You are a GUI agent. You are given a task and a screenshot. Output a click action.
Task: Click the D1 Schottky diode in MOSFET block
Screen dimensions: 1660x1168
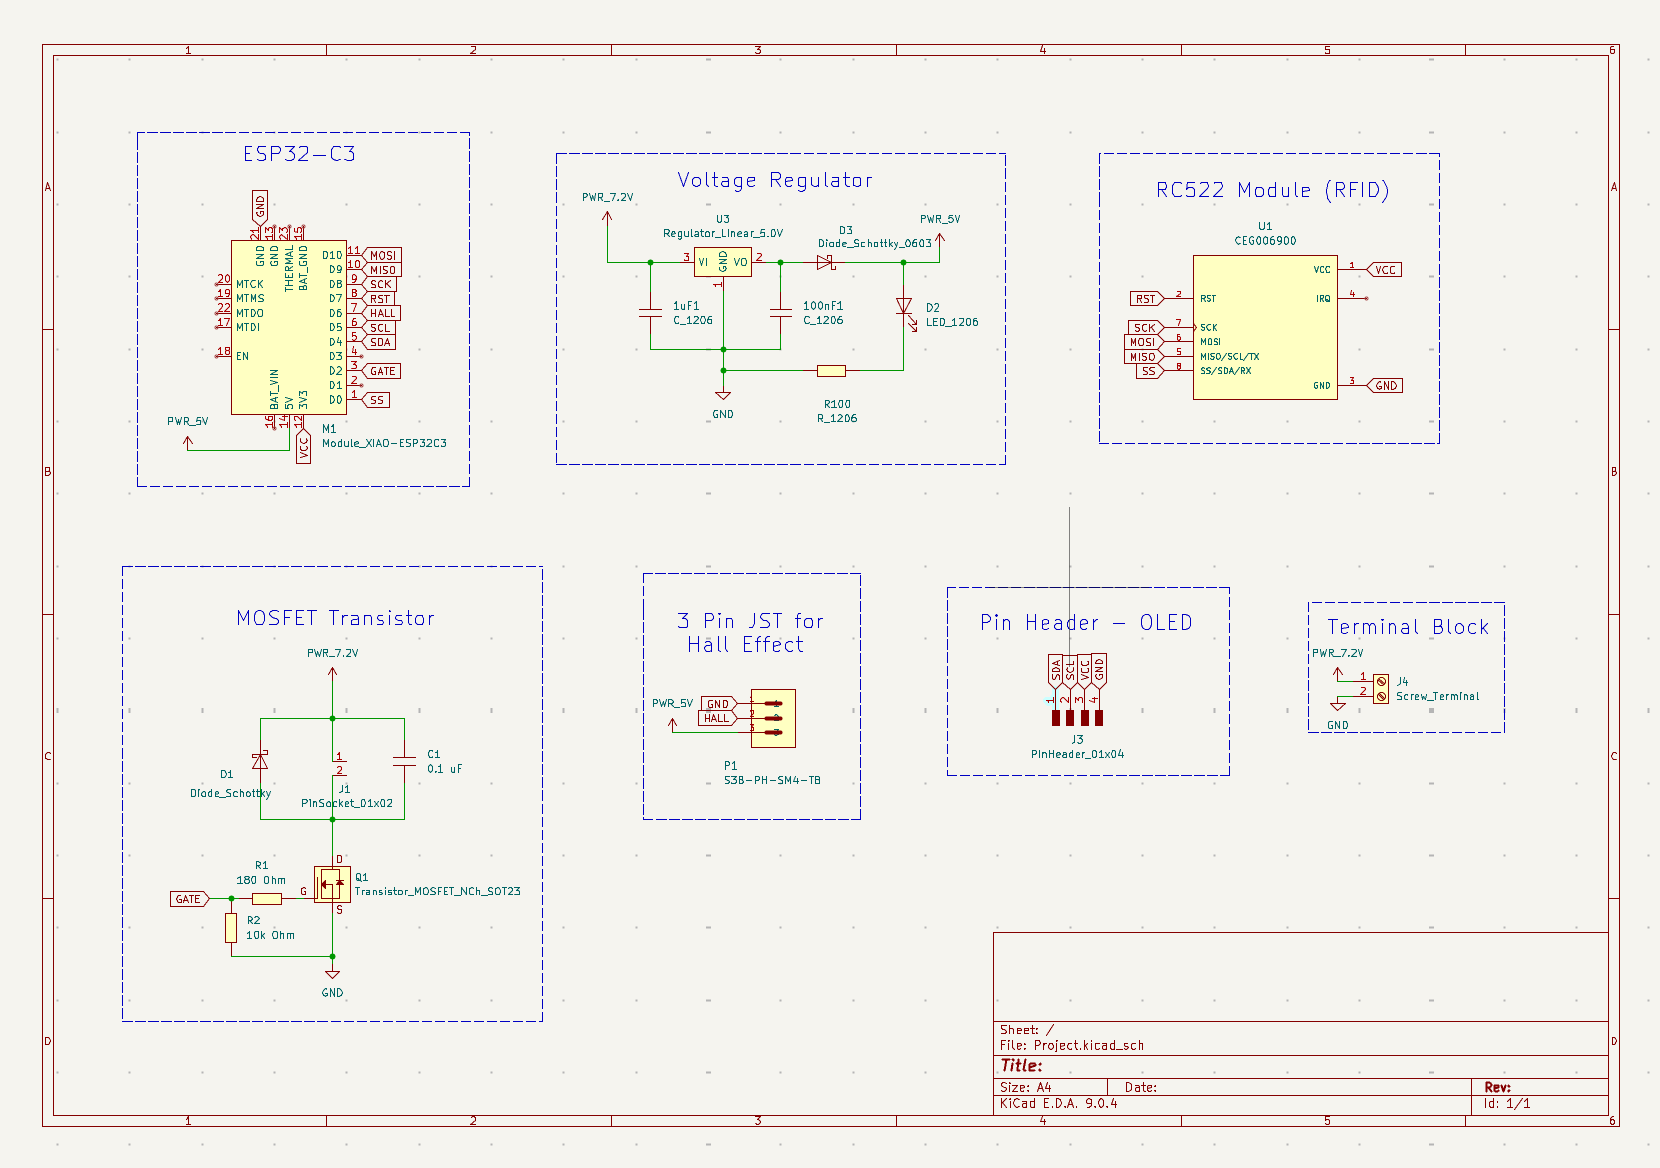tap(260, 762)
